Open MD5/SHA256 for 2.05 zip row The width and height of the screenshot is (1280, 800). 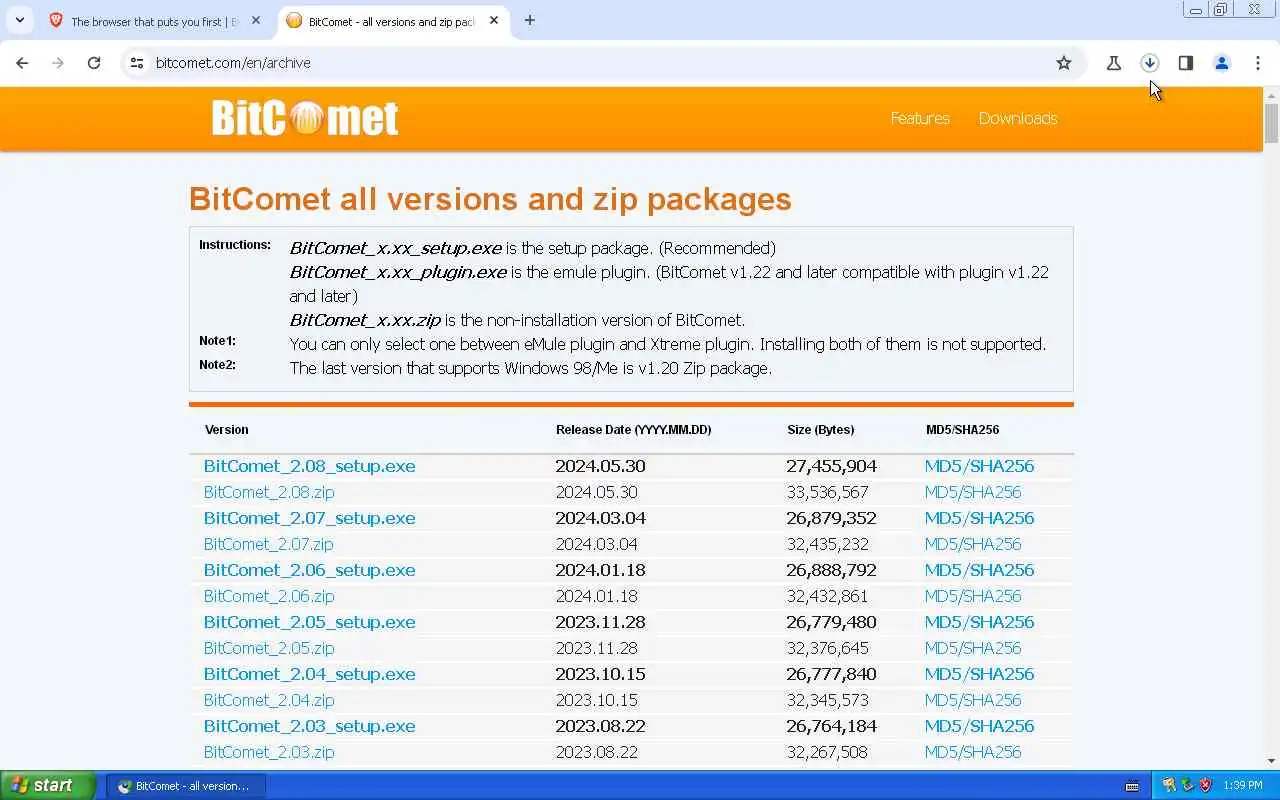973,648
